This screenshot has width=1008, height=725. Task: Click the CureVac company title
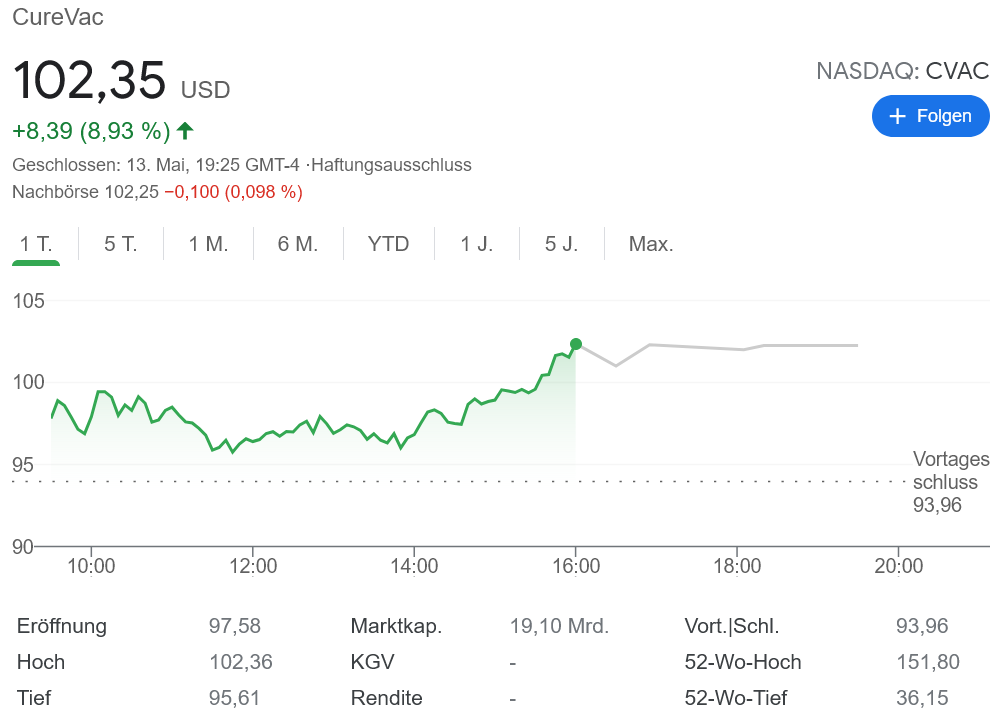(x=58, y=17)
